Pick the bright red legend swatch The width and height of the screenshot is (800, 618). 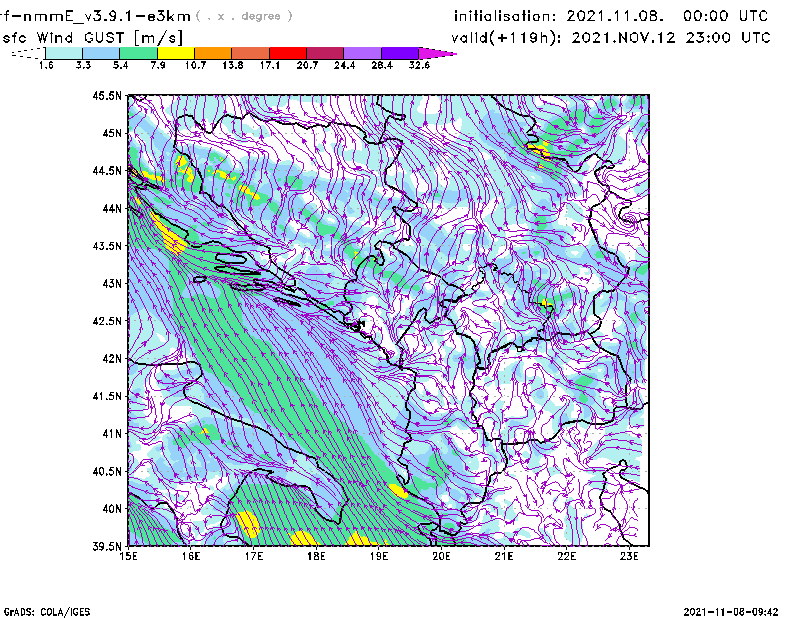pos(287,53)
